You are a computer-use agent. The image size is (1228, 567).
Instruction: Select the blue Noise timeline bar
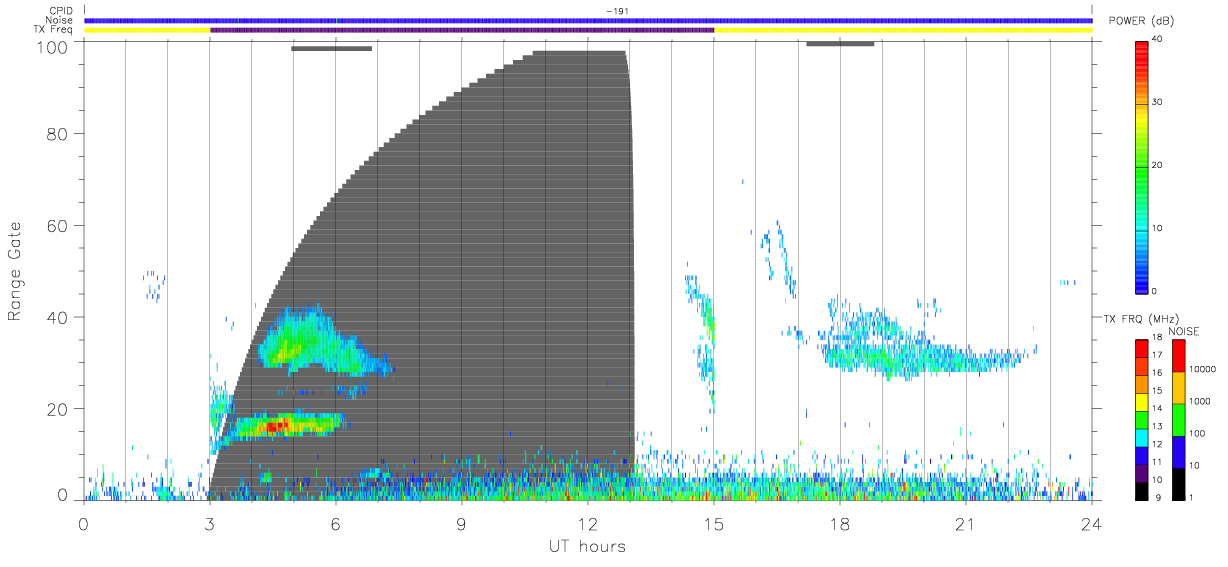[588, 20]
